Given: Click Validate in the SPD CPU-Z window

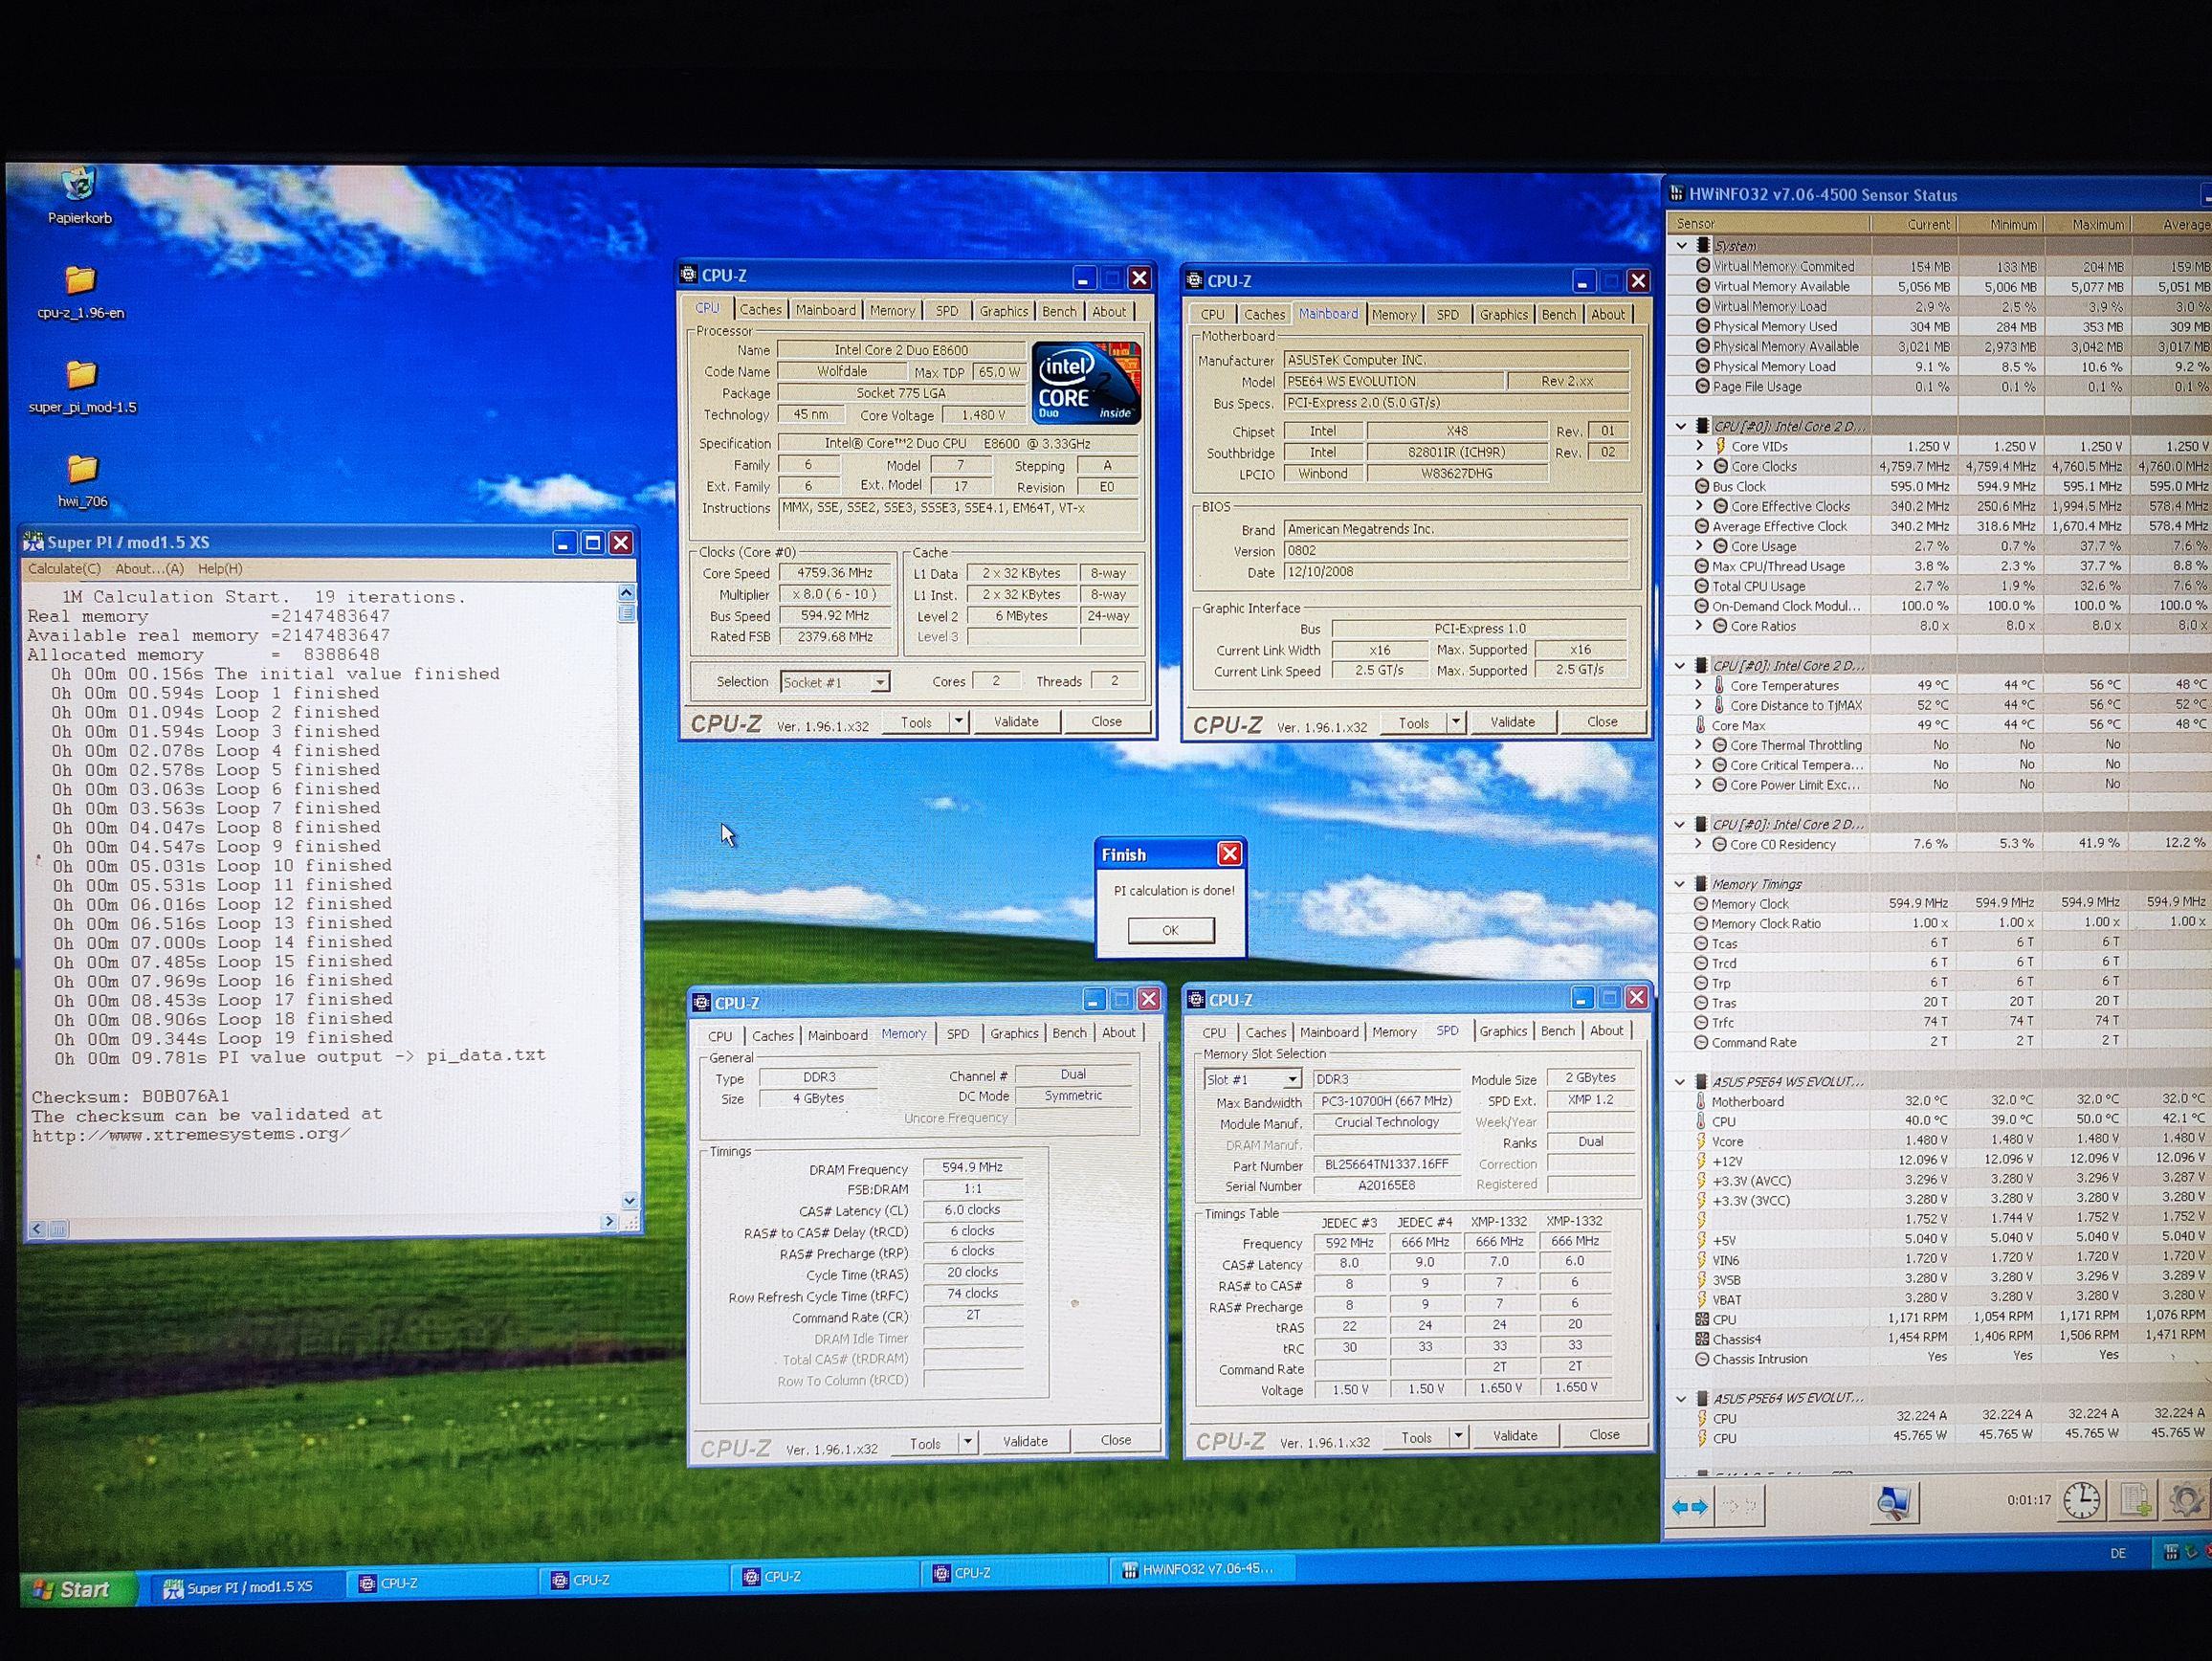Looking at the screenshot, I should coord(1515,1435).
